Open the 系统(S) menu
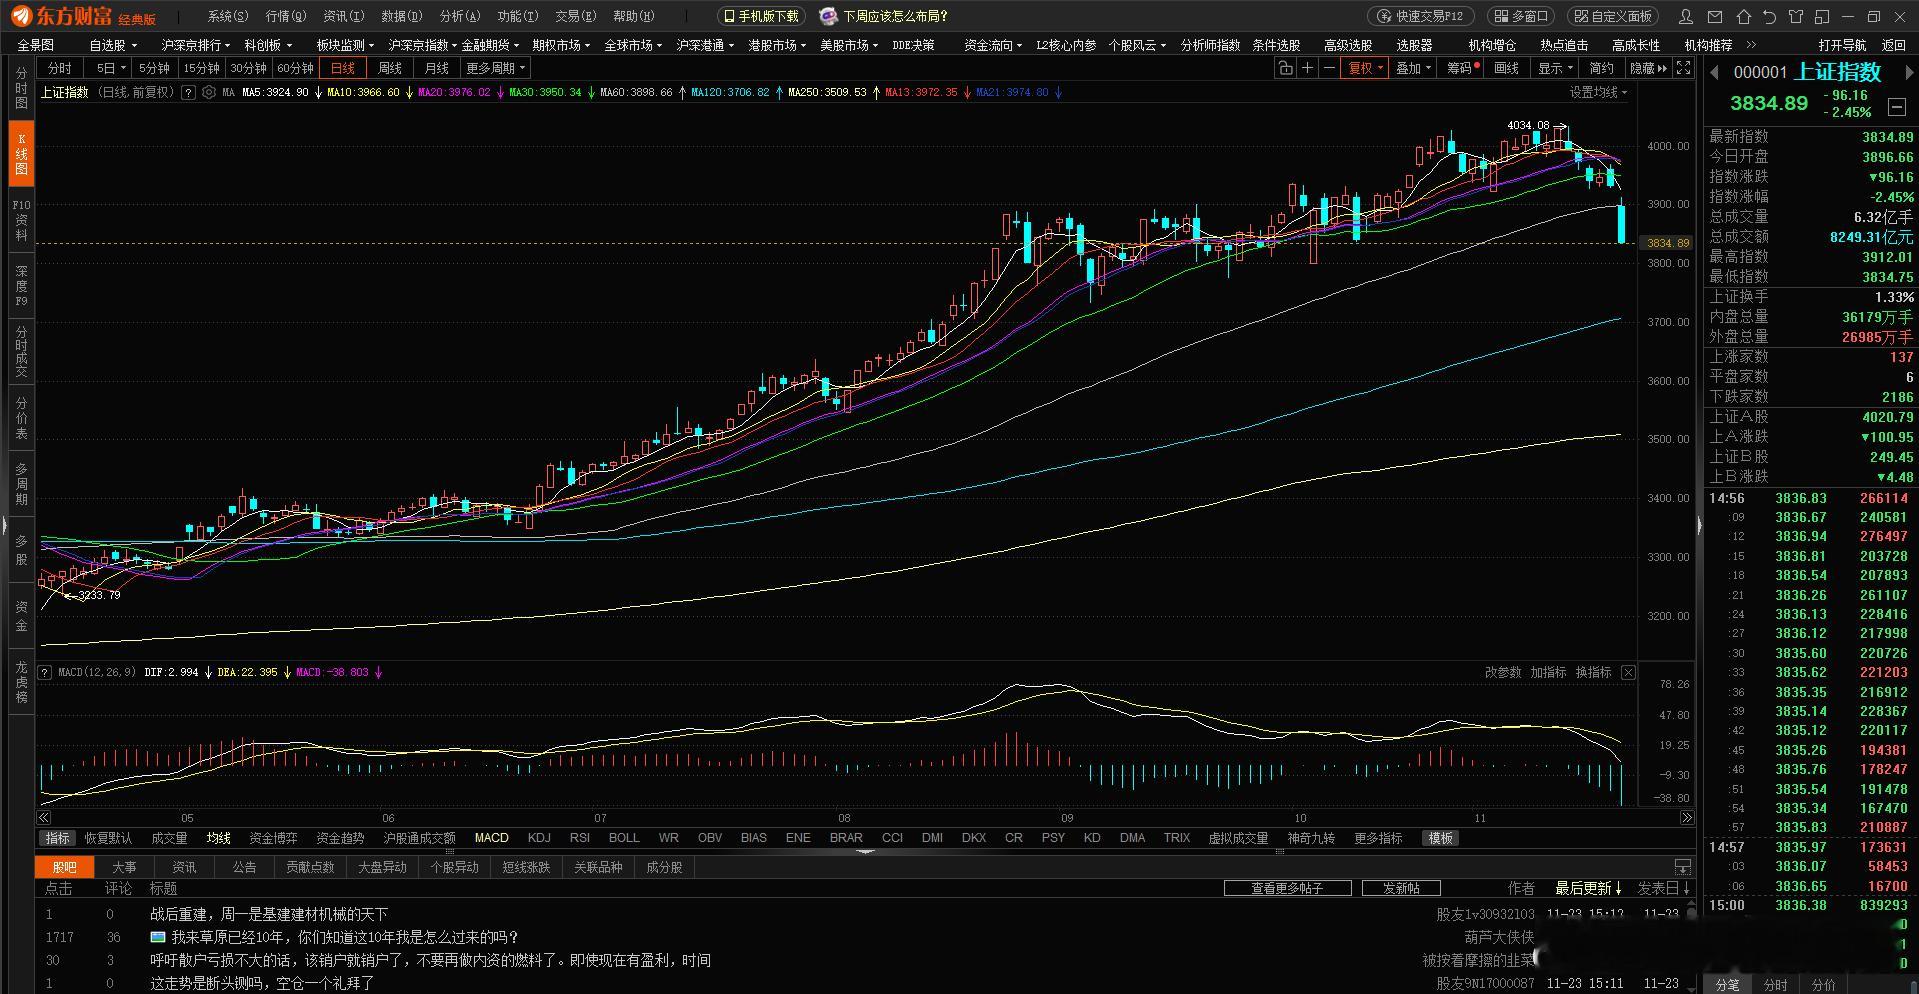Screen dimensions: 1919x994 tap(227, 16)
